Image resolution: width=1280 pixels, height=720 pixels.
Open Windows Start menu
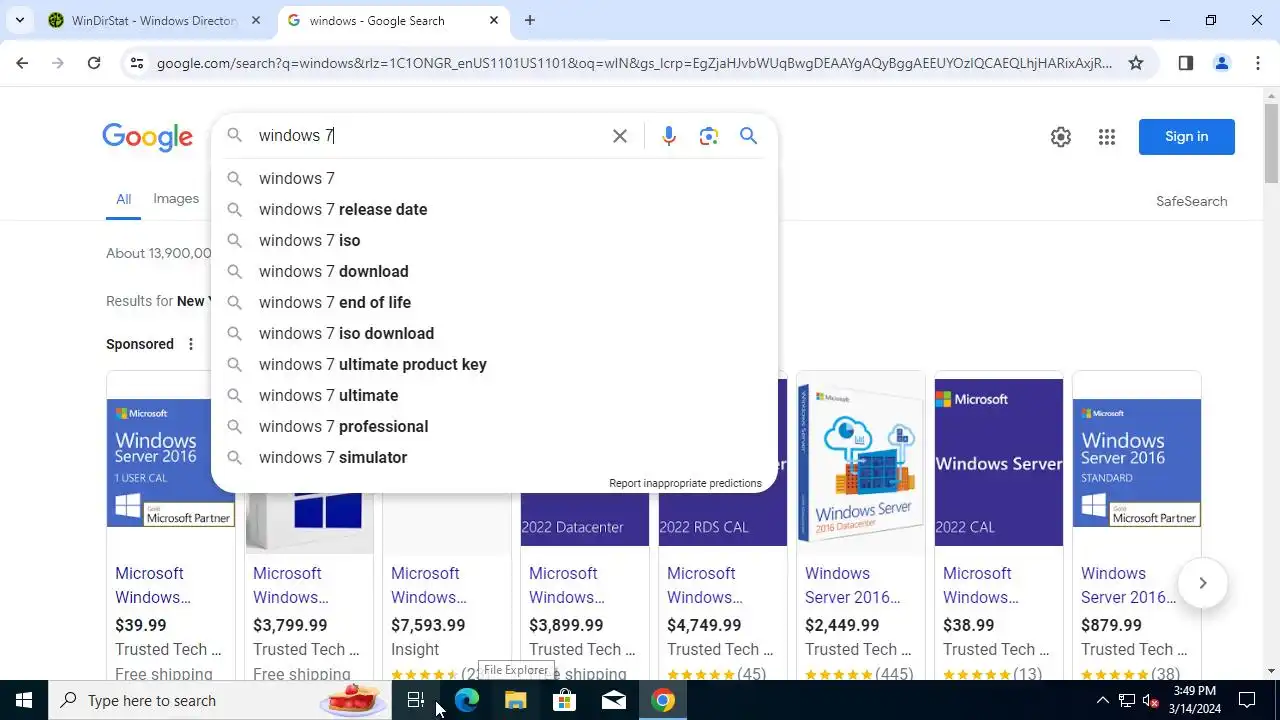(x=24, y=700)
